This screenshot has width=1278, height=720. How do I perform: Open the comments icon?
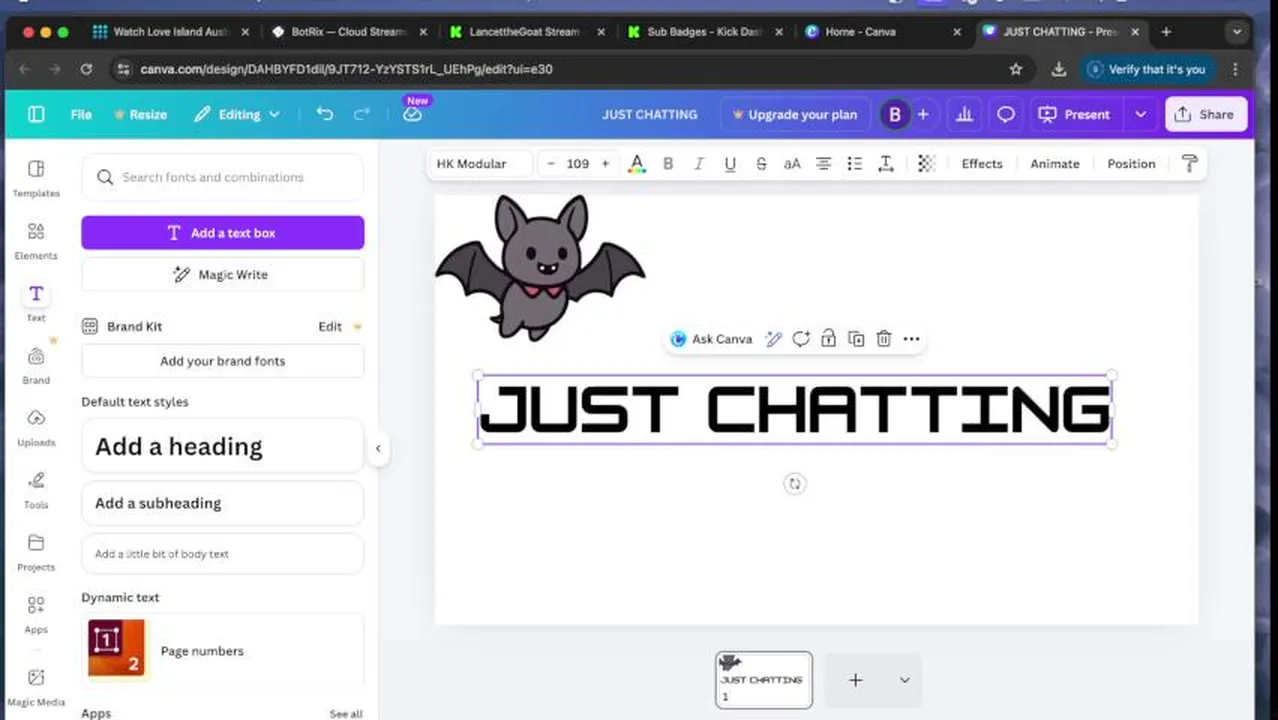(1006, 114)
